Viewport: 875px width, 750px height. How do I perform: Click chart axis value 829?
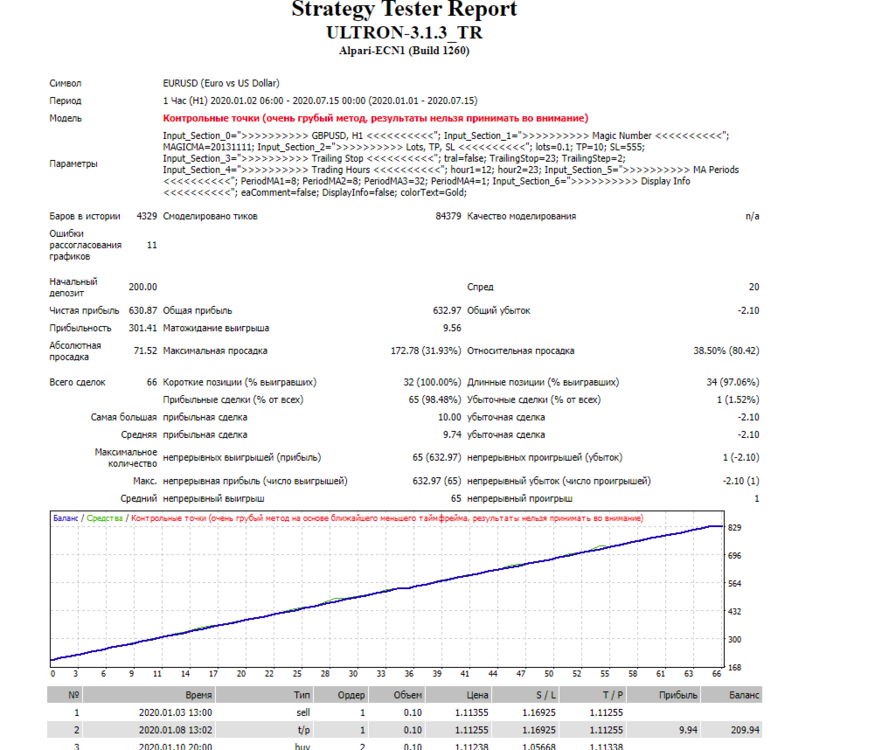tap(734, 528)
